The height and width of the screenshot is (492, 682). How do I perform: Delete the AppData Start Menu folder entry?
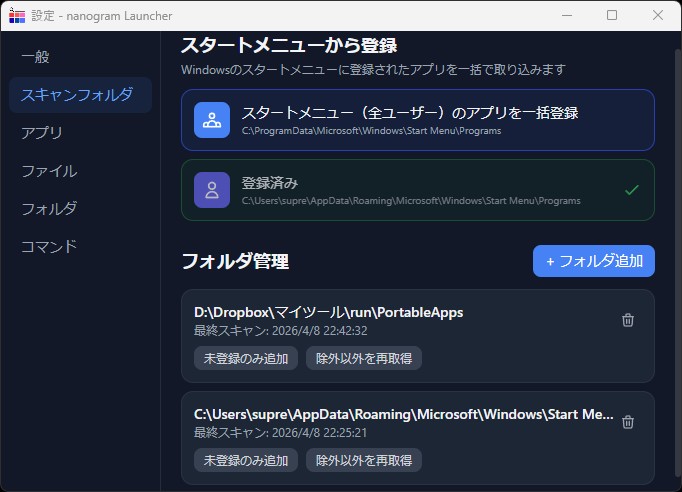click(x=628, y=422)
